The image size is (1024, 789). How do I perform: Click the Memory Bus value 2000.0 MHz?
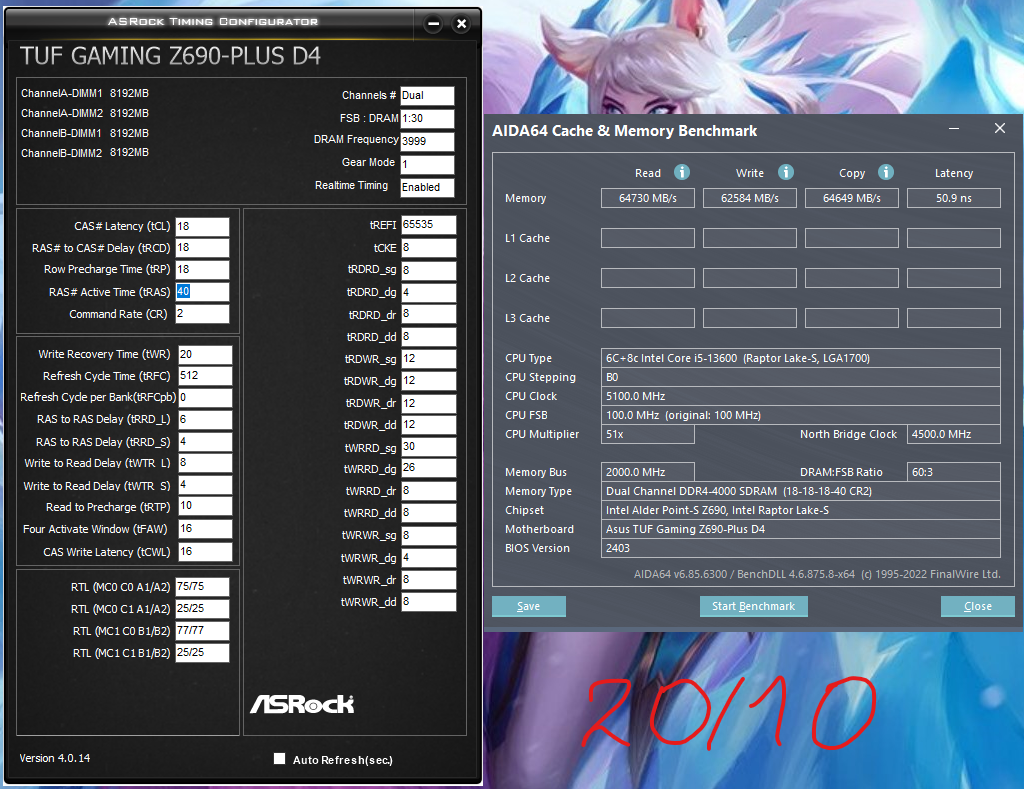(x=648, y=472)
